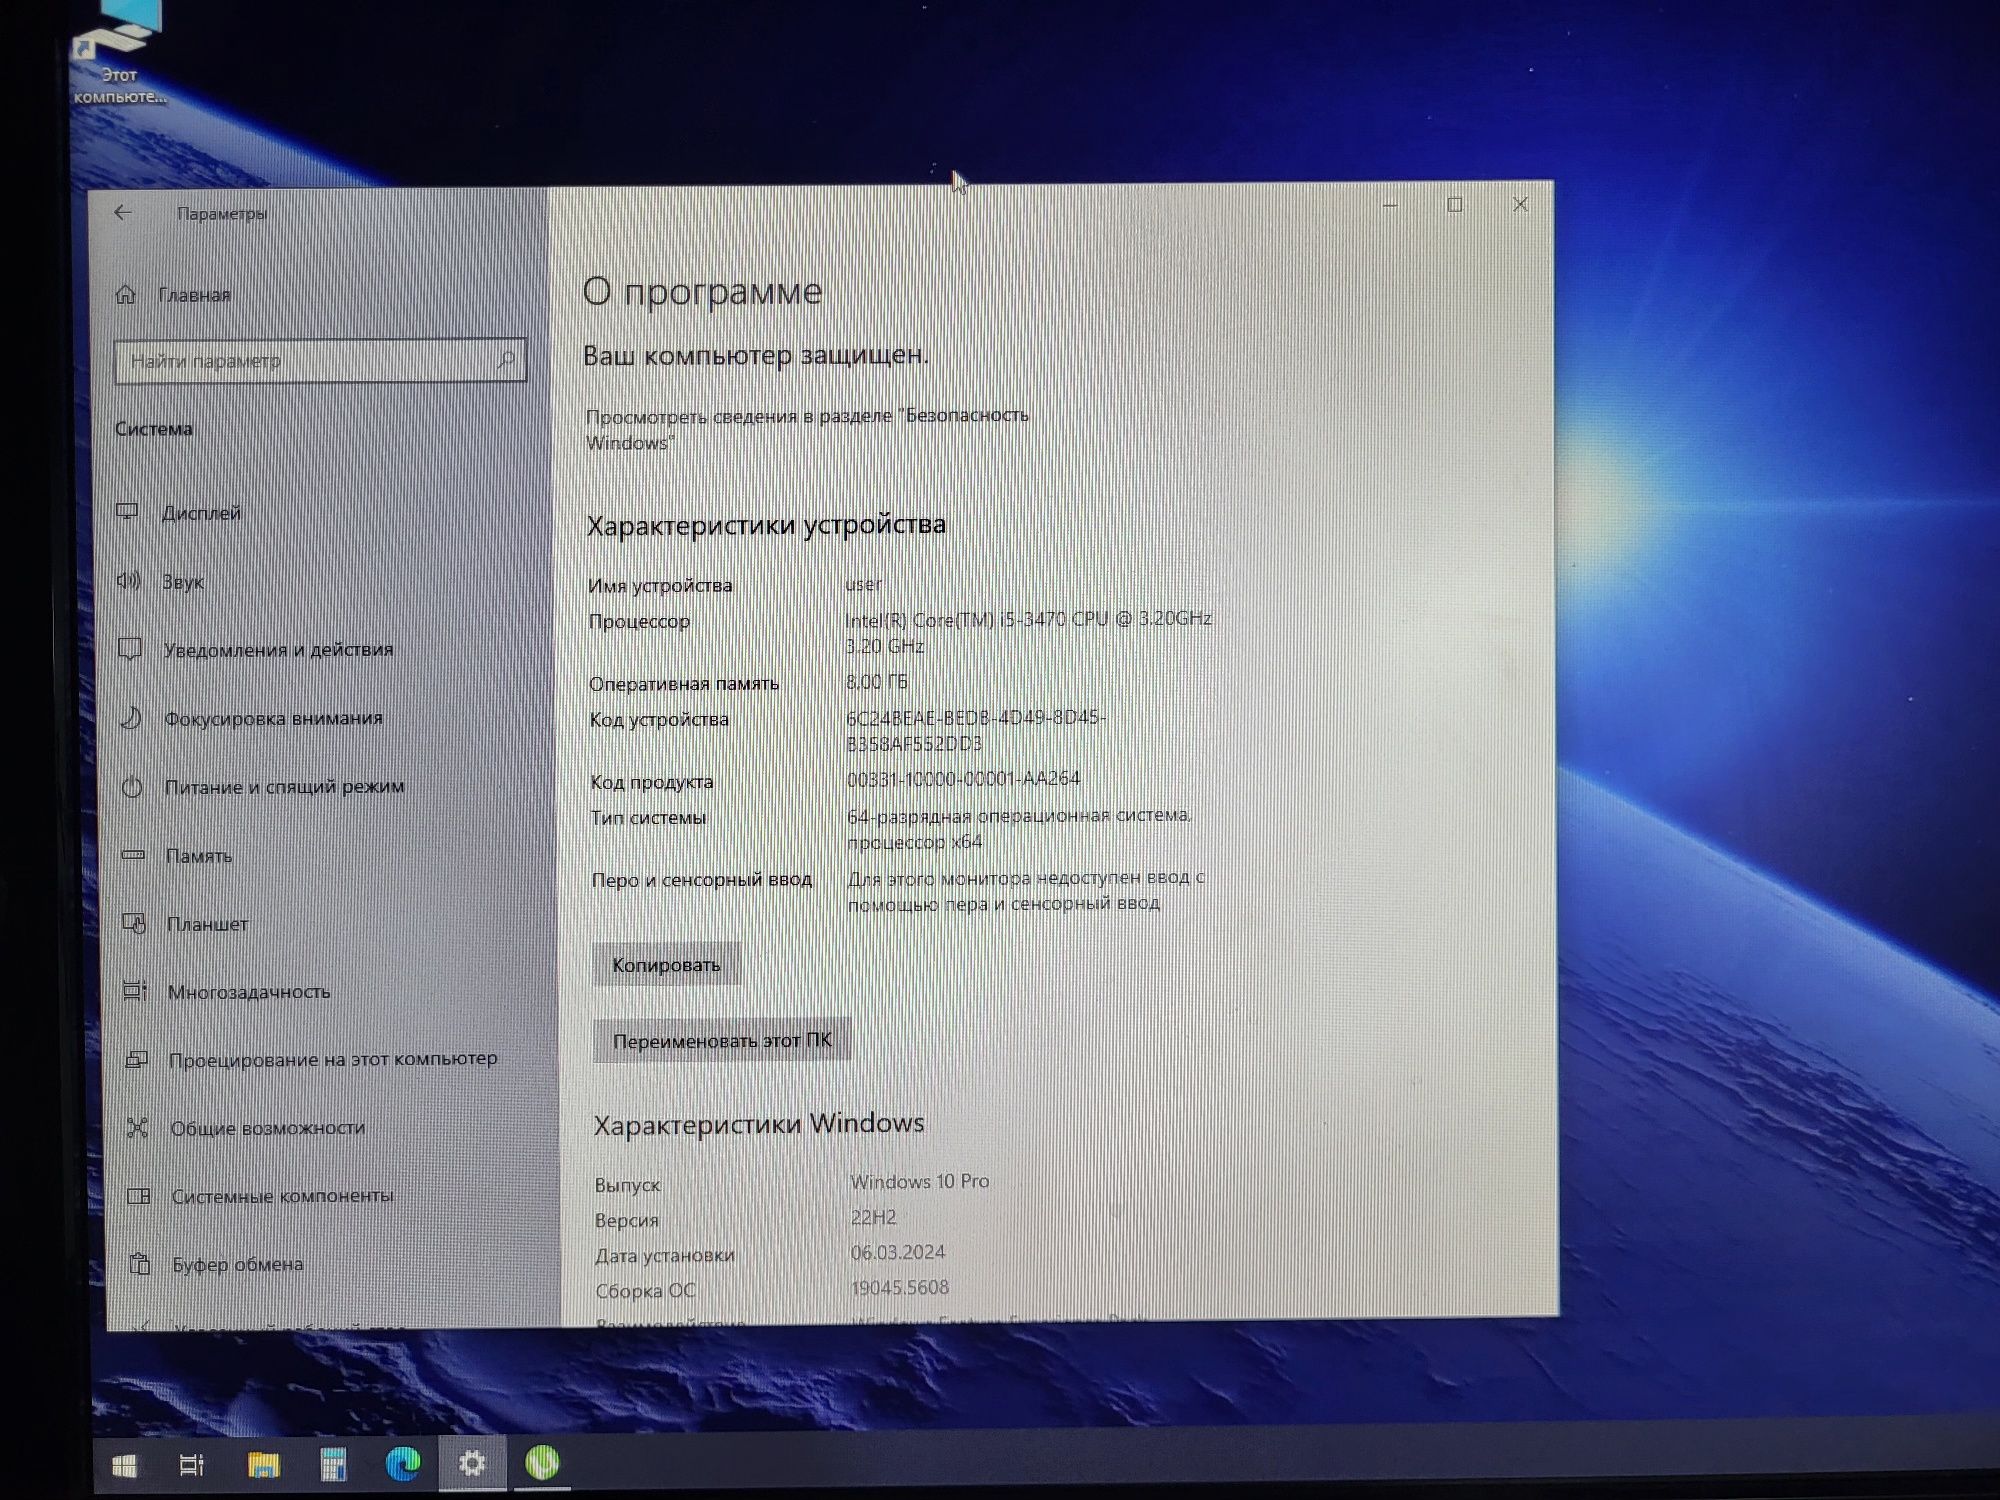Viewport: 2000px width, 1500px height.
Task: Open 'Многозадачность' settings
Action: pos(249,992)
